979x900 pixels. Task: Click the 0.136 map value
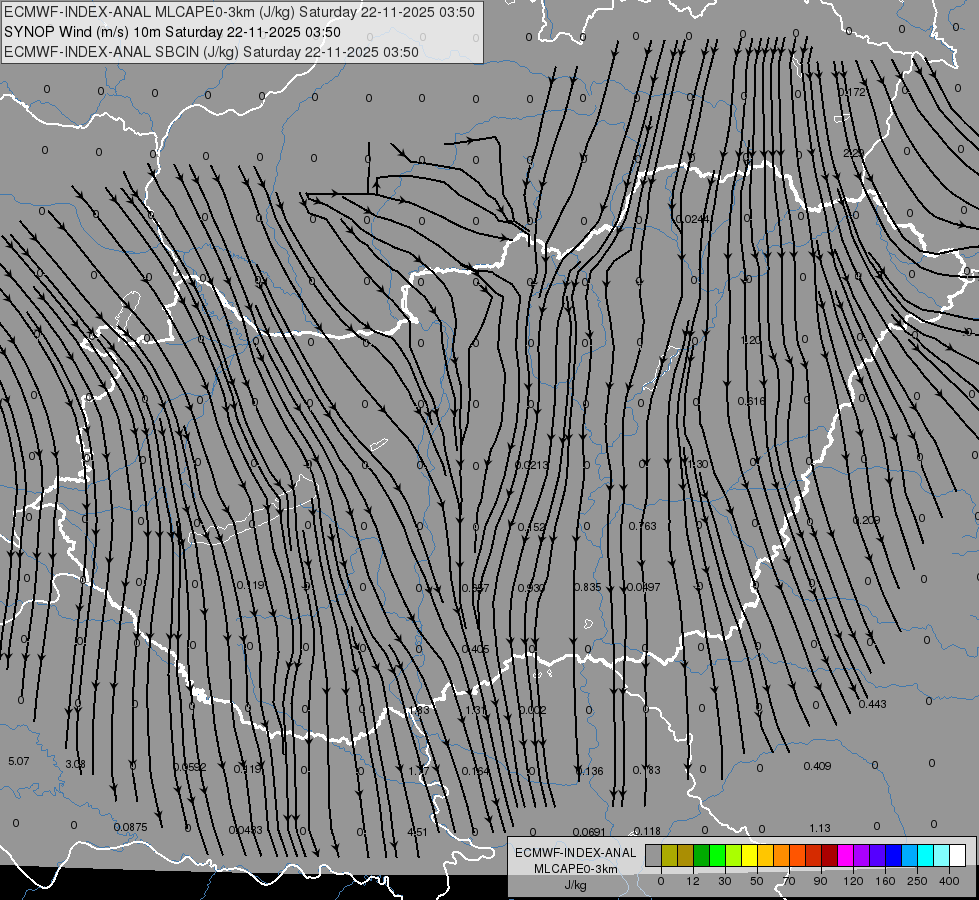coord(589,771)
